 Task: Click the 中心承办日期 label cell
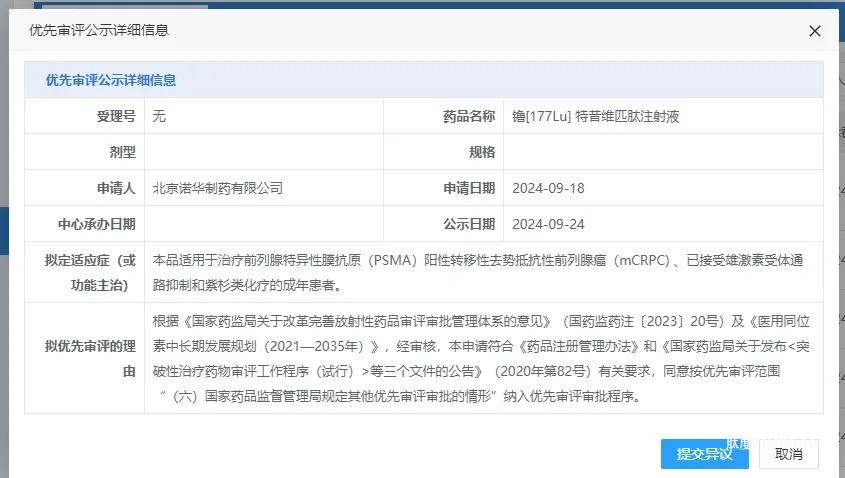tap(85, 224)
